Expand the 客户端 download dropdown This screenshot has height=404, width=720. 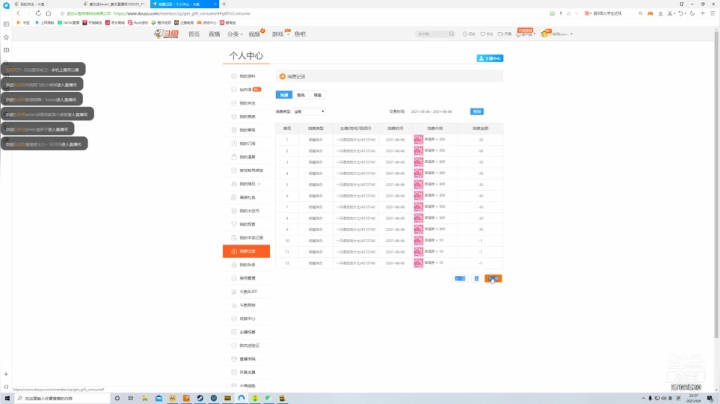pyautogui.click(x=526, y=34)
